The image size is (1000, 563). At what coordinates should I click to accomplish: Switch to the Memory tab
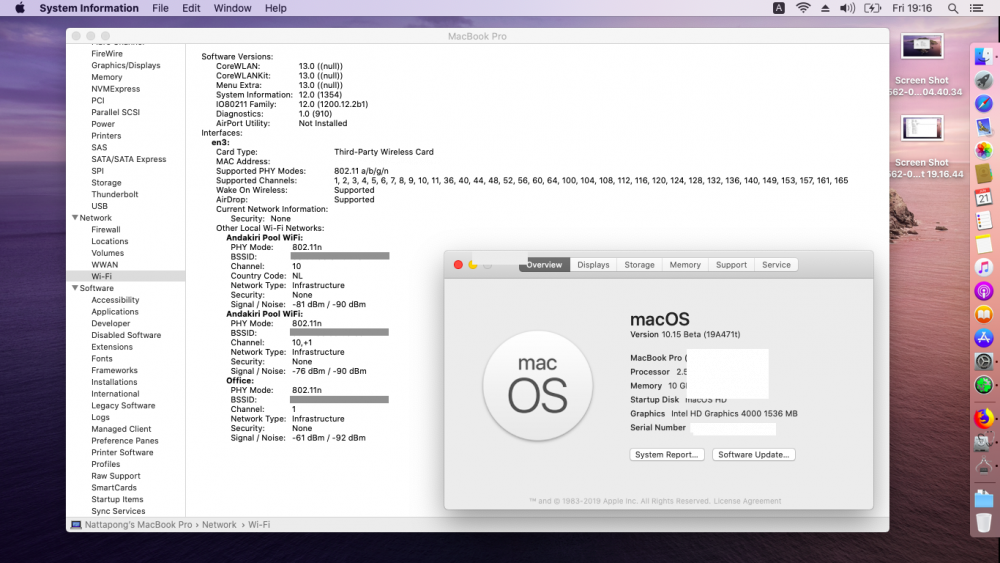click(x=685, y=265)
